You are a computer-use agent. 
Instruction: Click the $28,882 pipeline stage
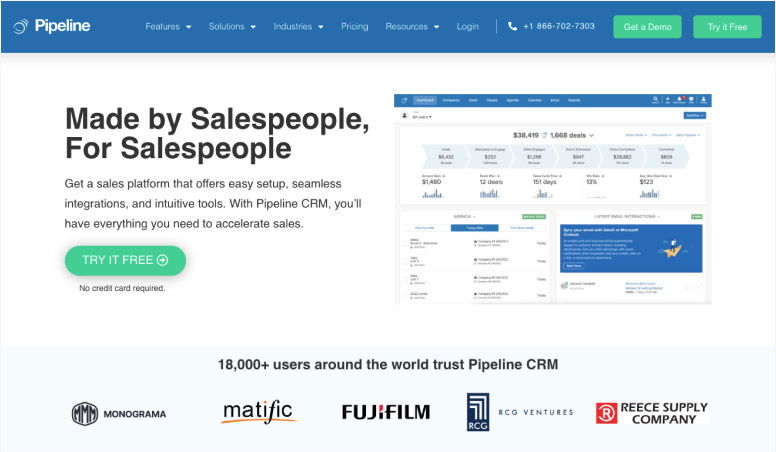pos(622,157)
